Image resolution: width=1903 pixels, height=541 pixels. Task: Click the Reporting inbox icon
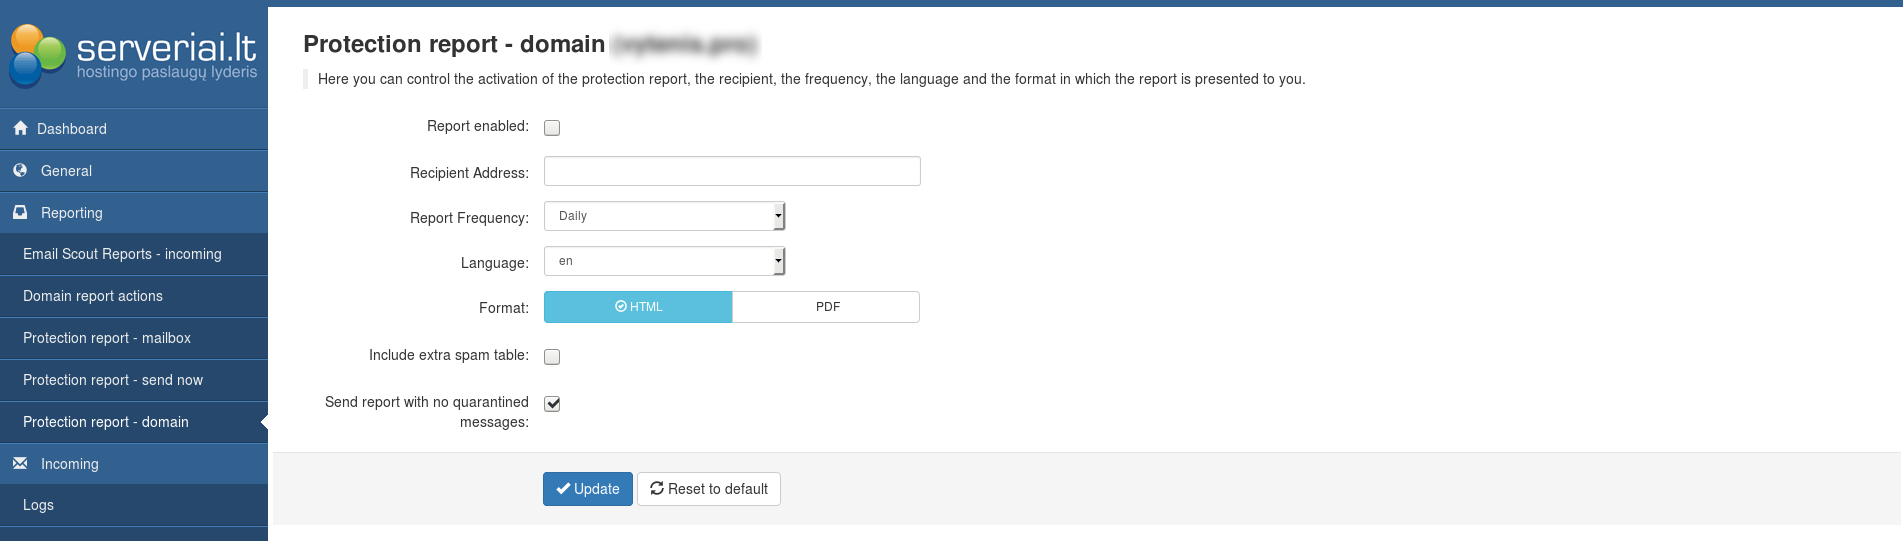(x=20, y=212)
